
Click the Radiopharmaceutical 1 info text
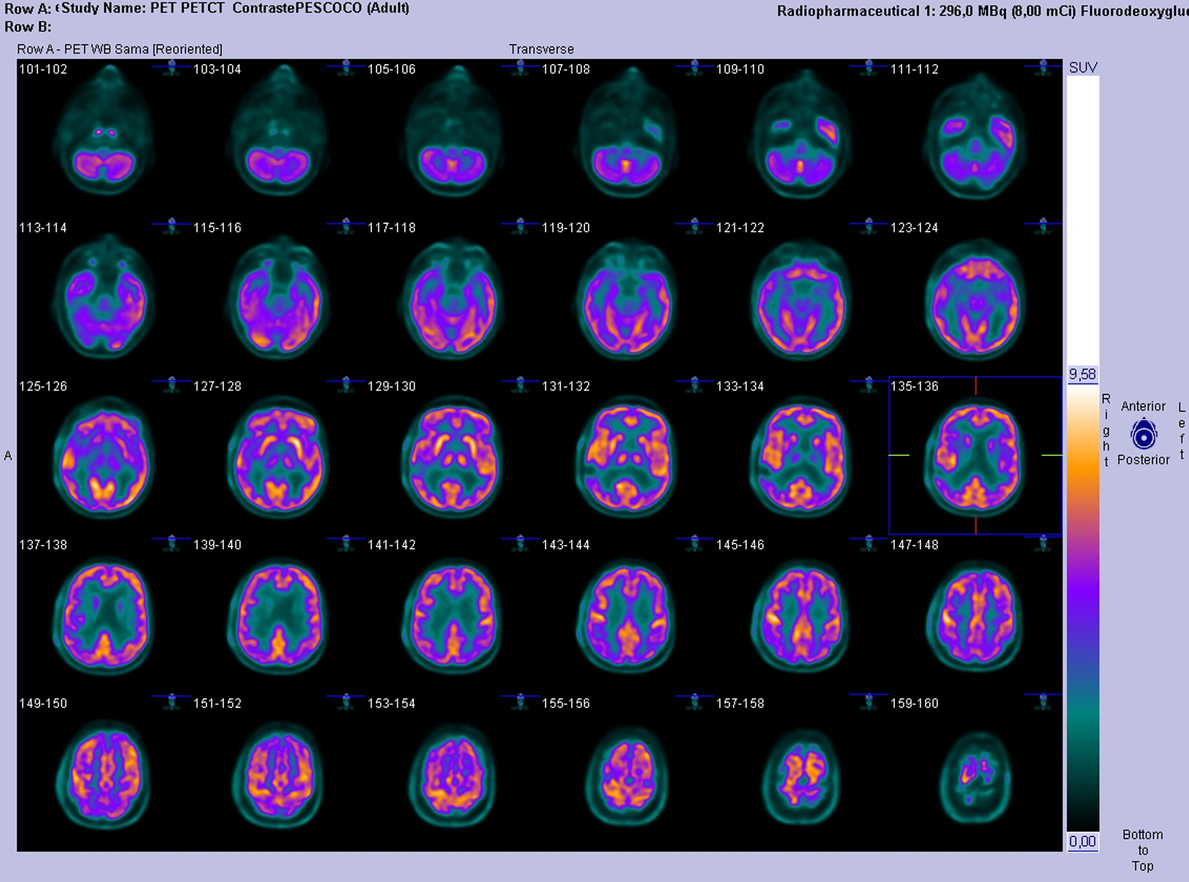(x=980, y=12)
